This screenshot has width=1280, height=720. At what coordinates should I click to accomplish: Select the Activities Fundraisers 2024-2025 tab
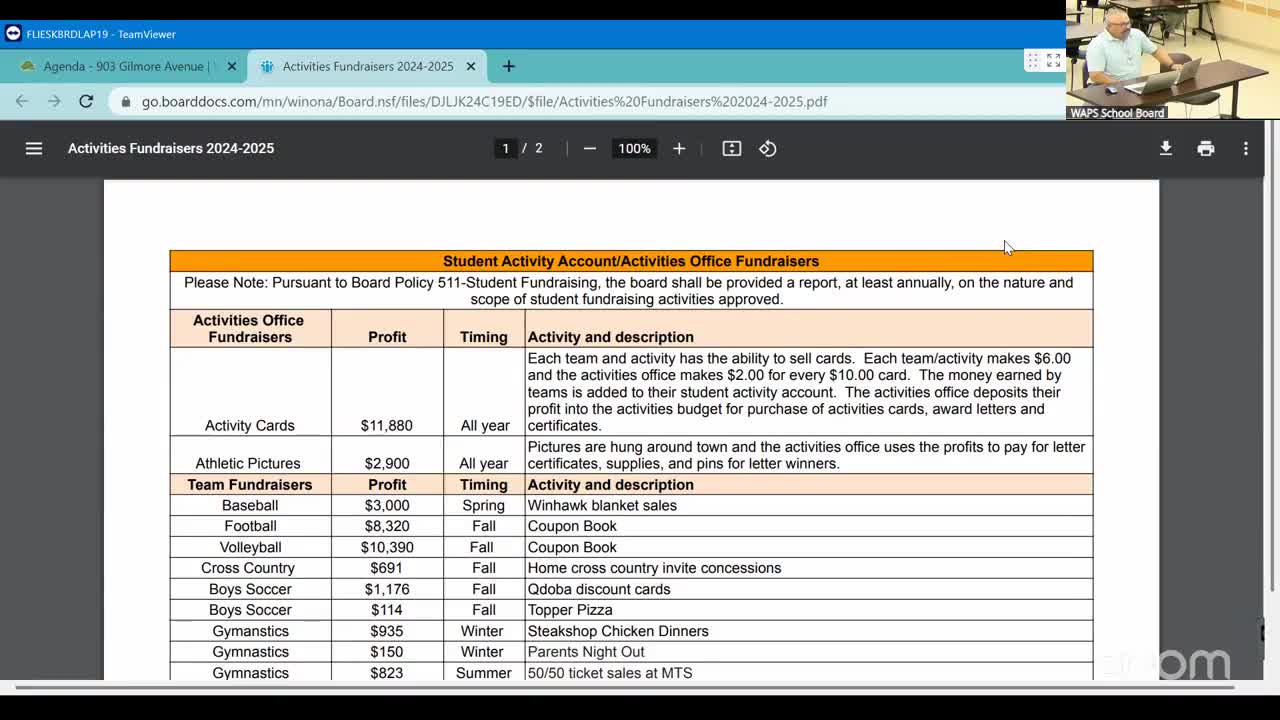[366, 66]
